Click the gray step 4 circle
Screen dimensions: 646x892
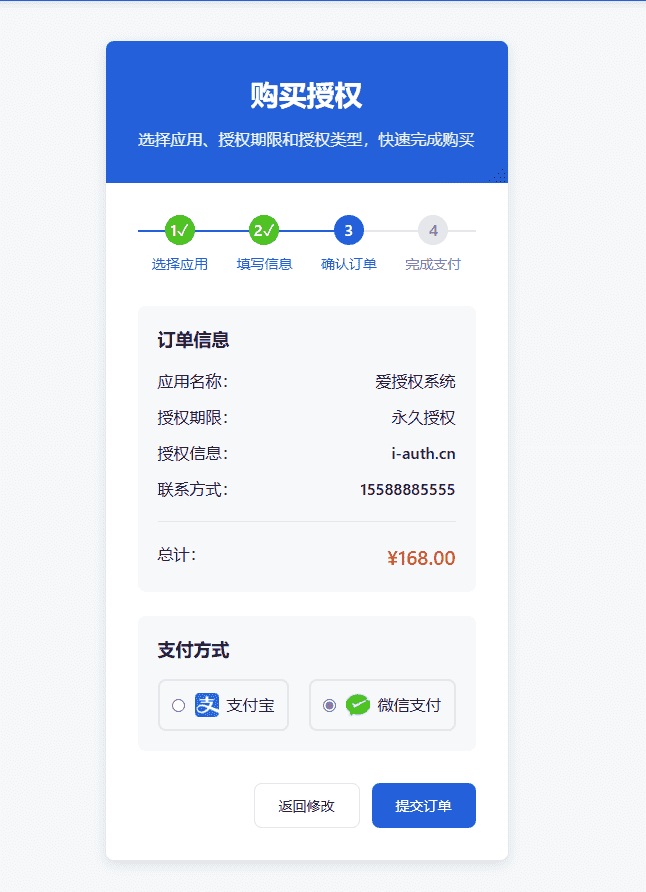click(433, 230)
